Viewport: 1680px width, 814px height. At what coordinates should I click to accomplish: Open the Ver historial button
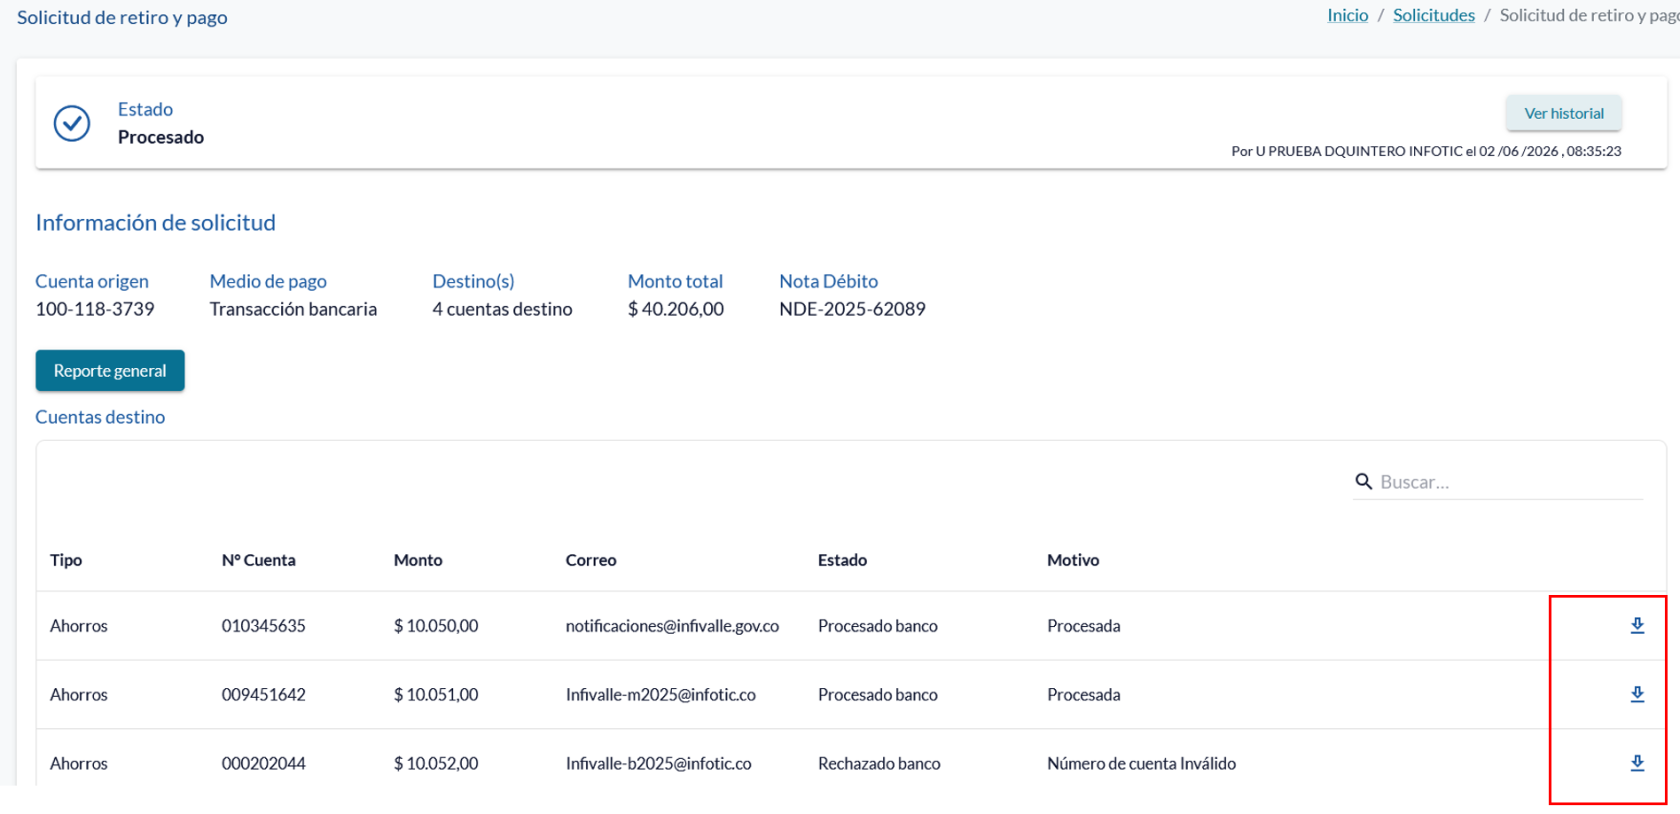pyautogui.click(x=1564, y=113)
